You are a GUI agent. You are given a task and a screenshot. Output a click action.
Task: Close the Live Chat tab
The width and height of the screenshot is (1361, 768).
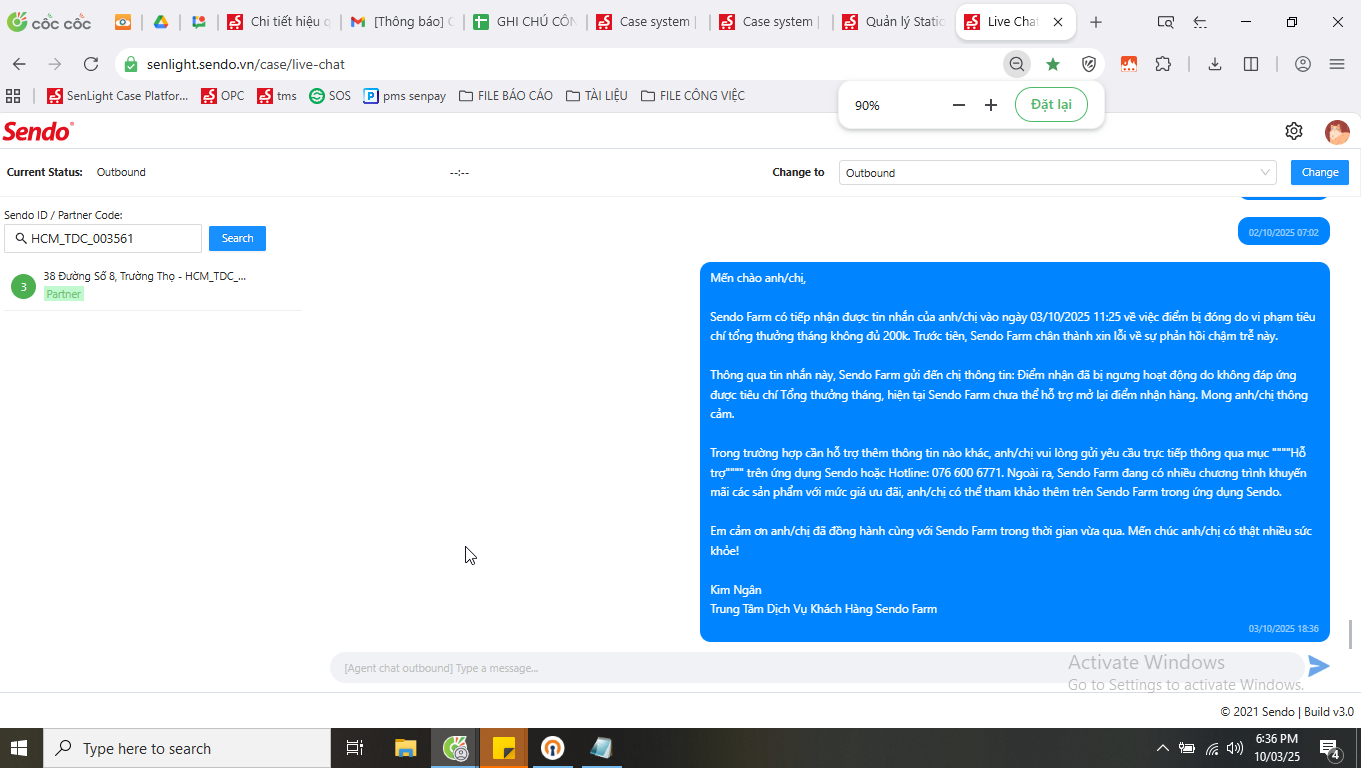click(x=1058, y=22)
